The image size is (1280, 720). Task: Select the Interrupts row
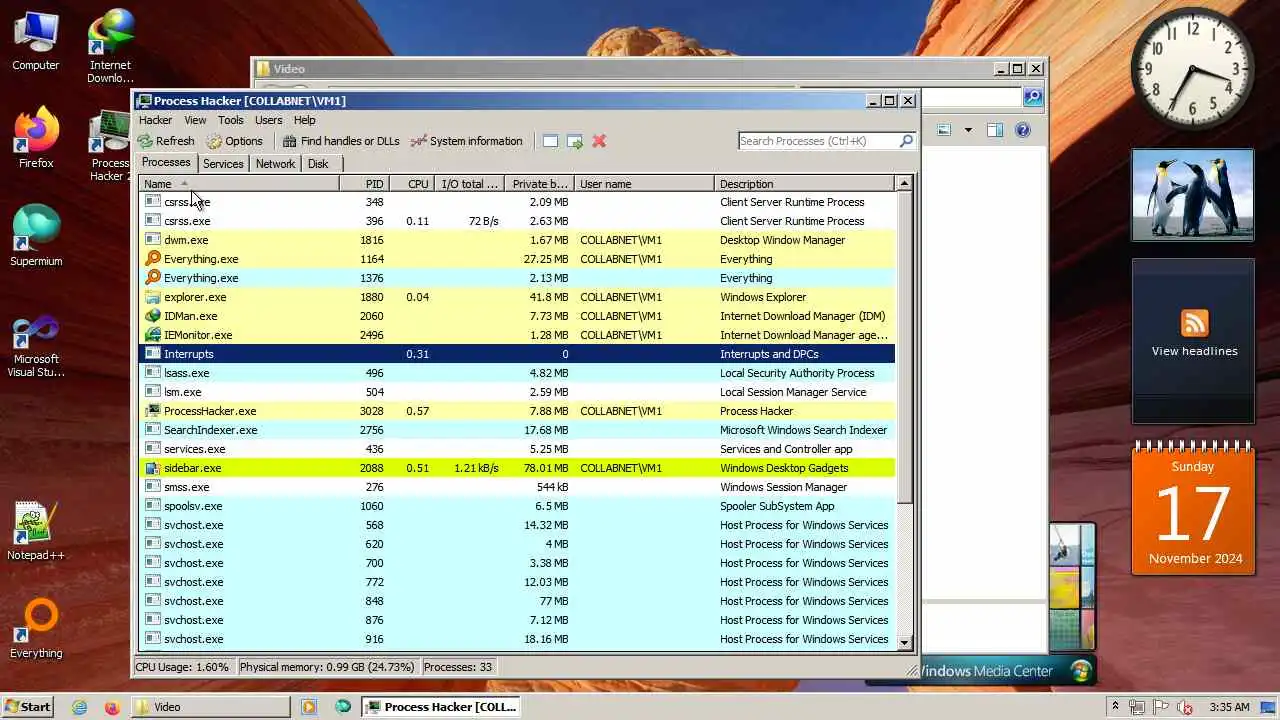click(517, 354)
